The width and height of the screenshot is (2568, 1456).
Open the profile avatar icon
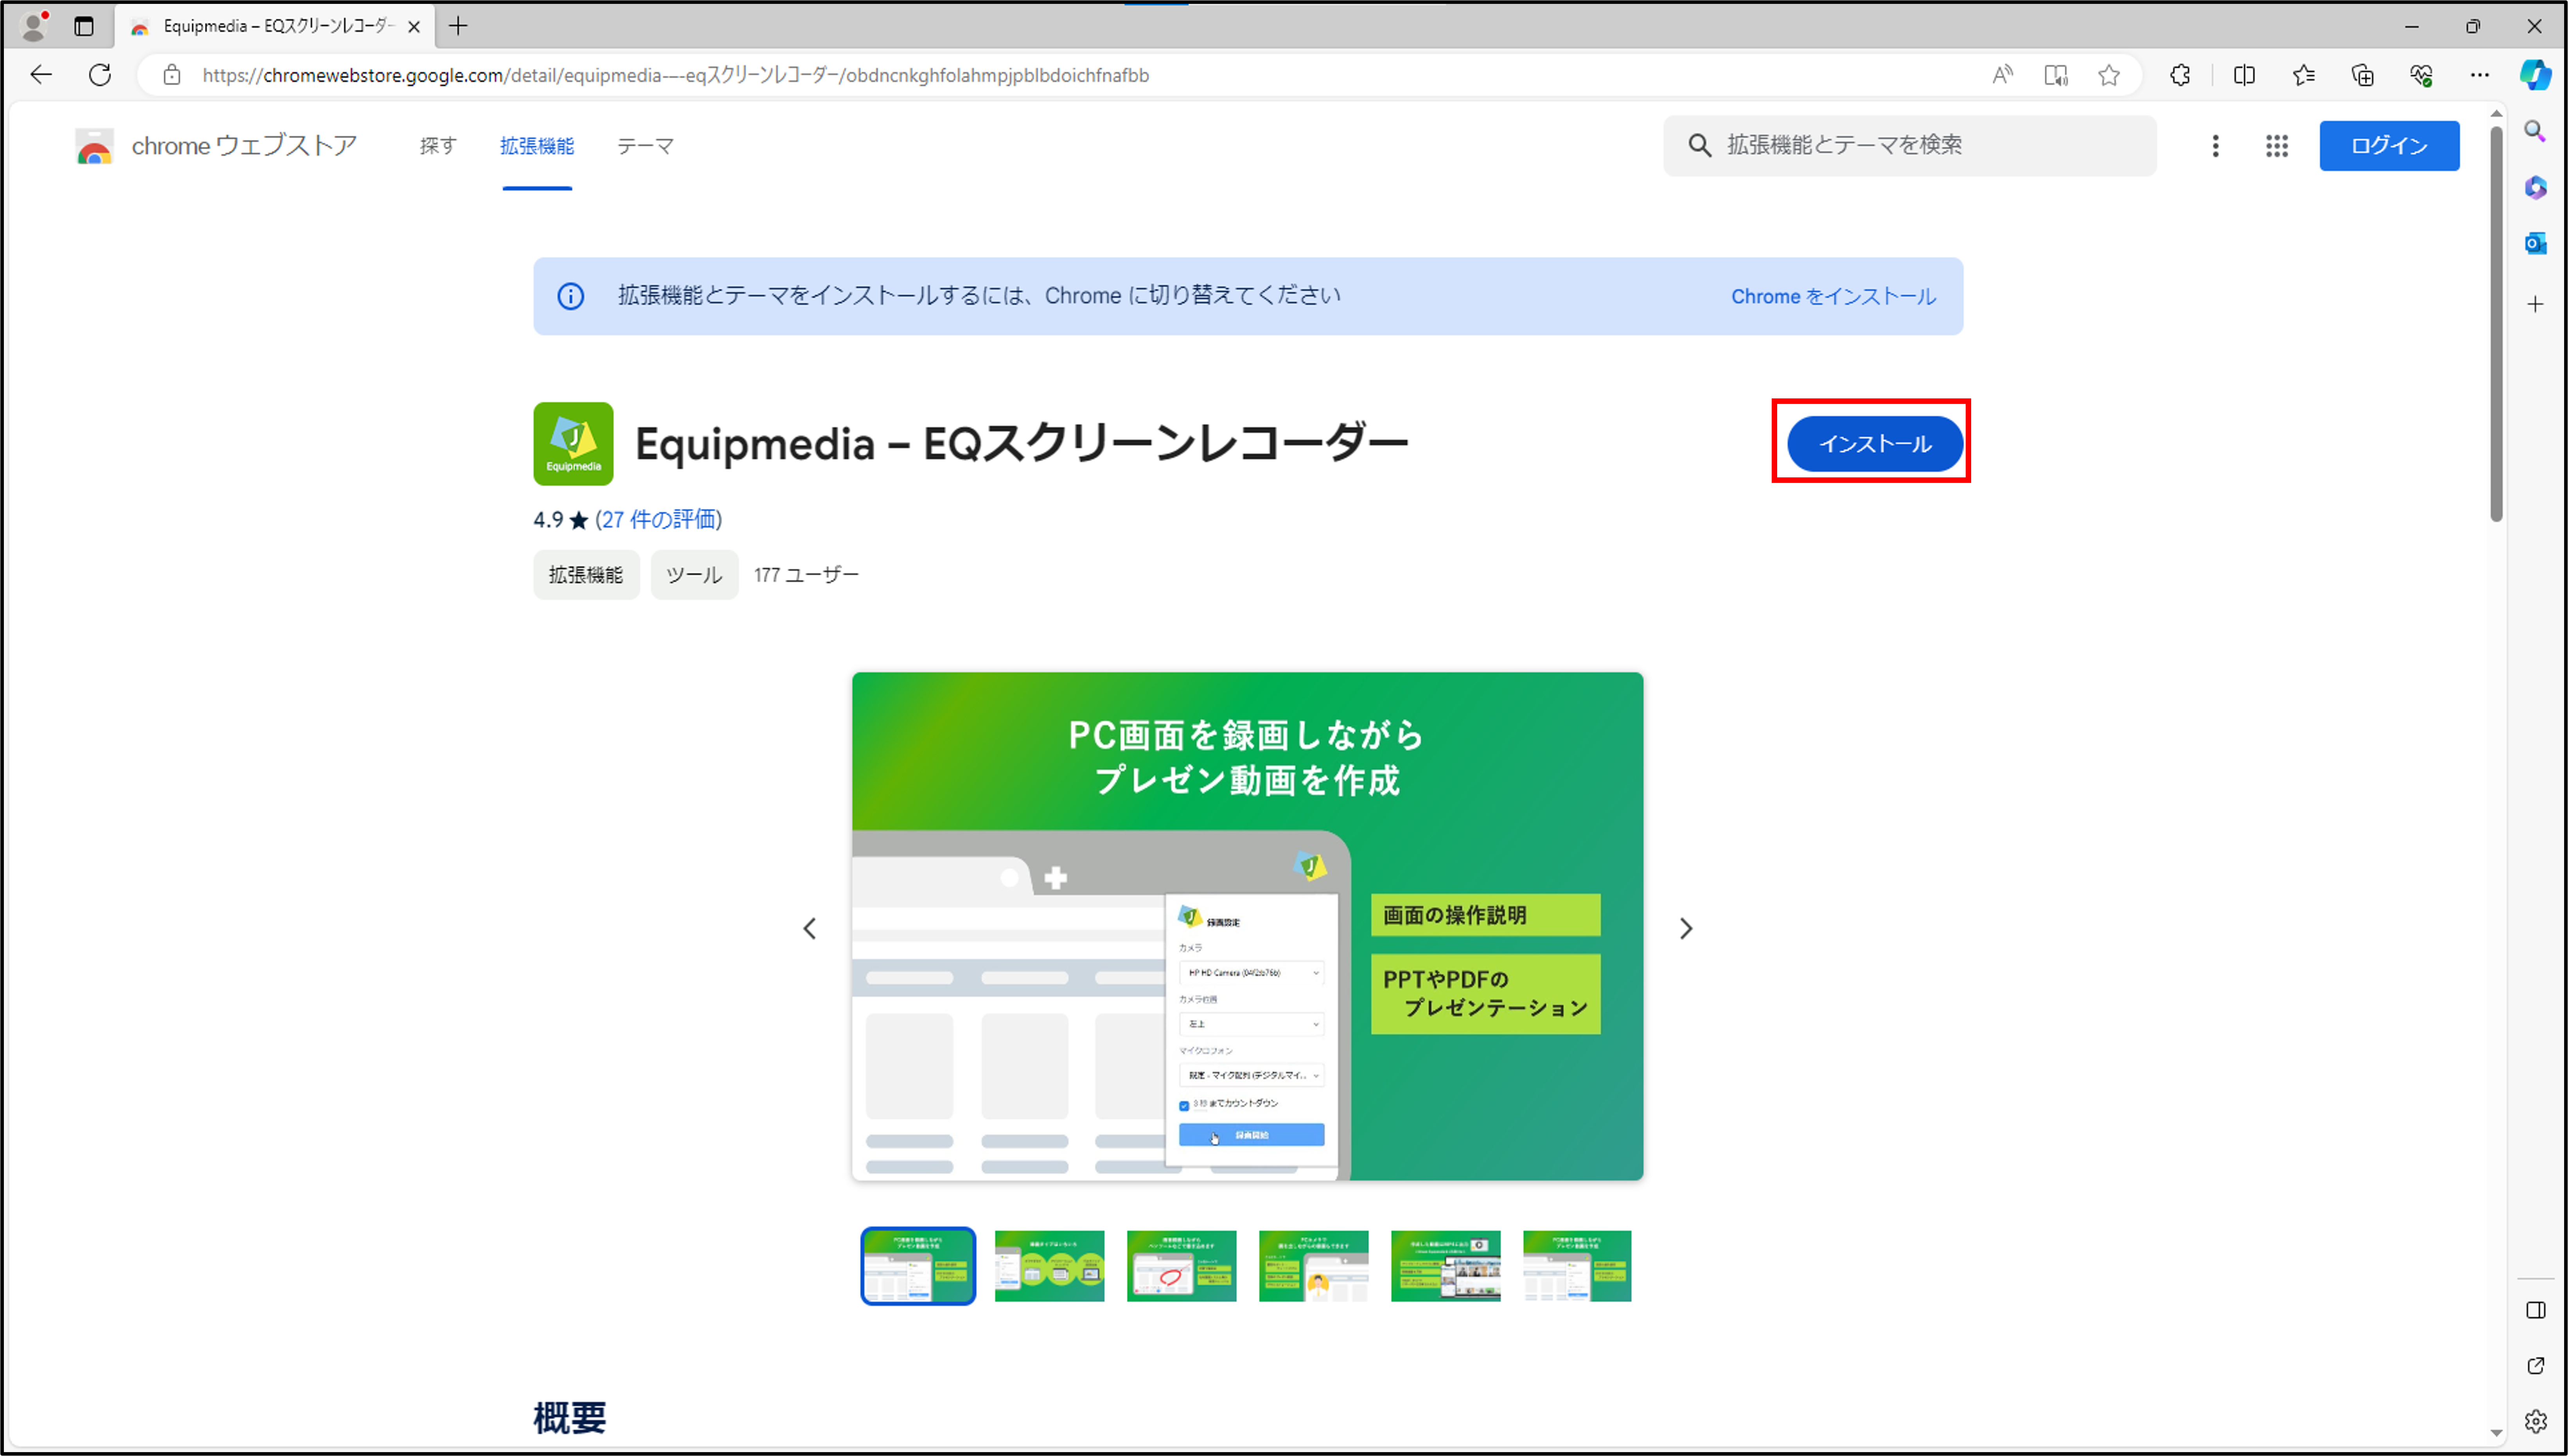coord(34,26)
